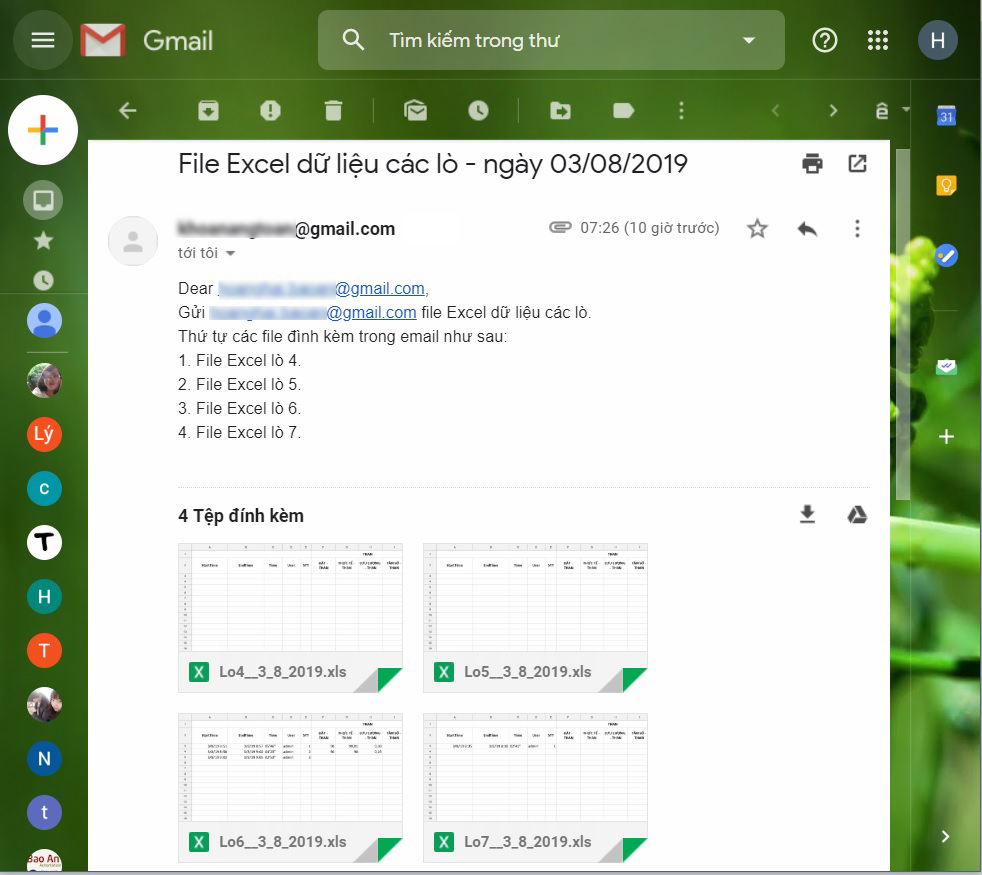Open the toolbar's More options menu
The image size is (982, 875).
pos(681,111)
